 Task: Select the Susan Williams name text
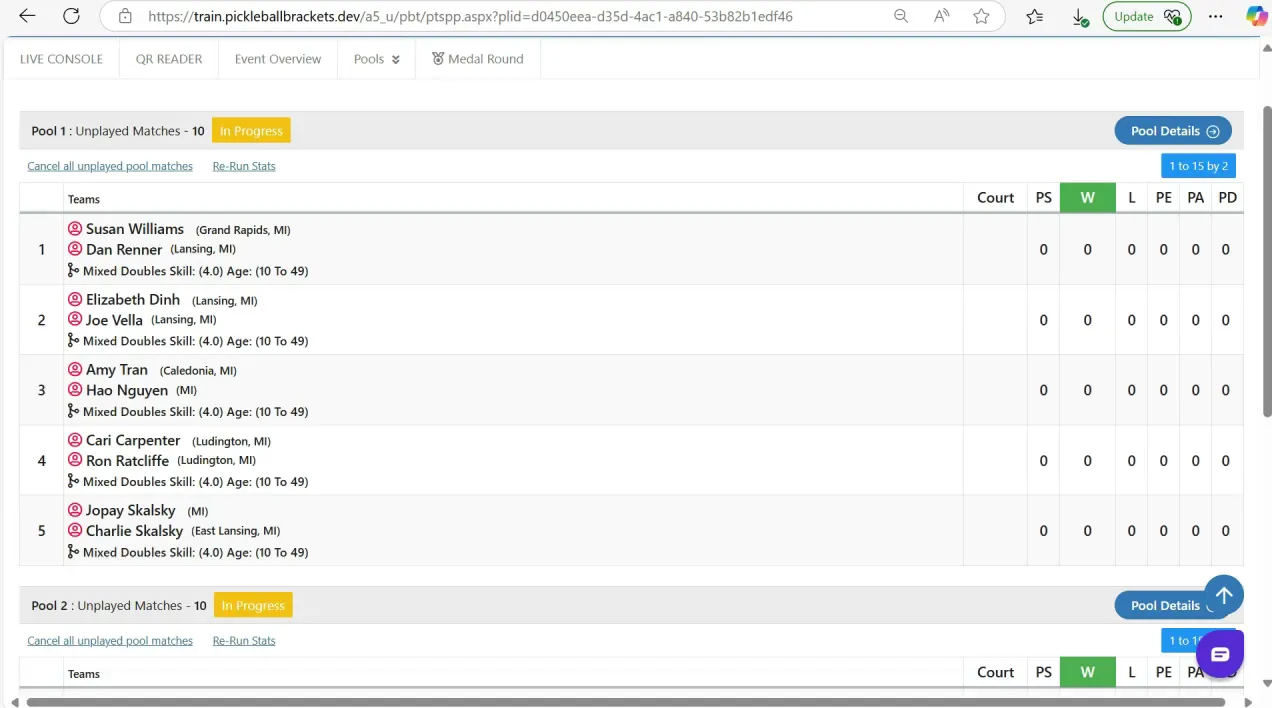coord(135,229)
